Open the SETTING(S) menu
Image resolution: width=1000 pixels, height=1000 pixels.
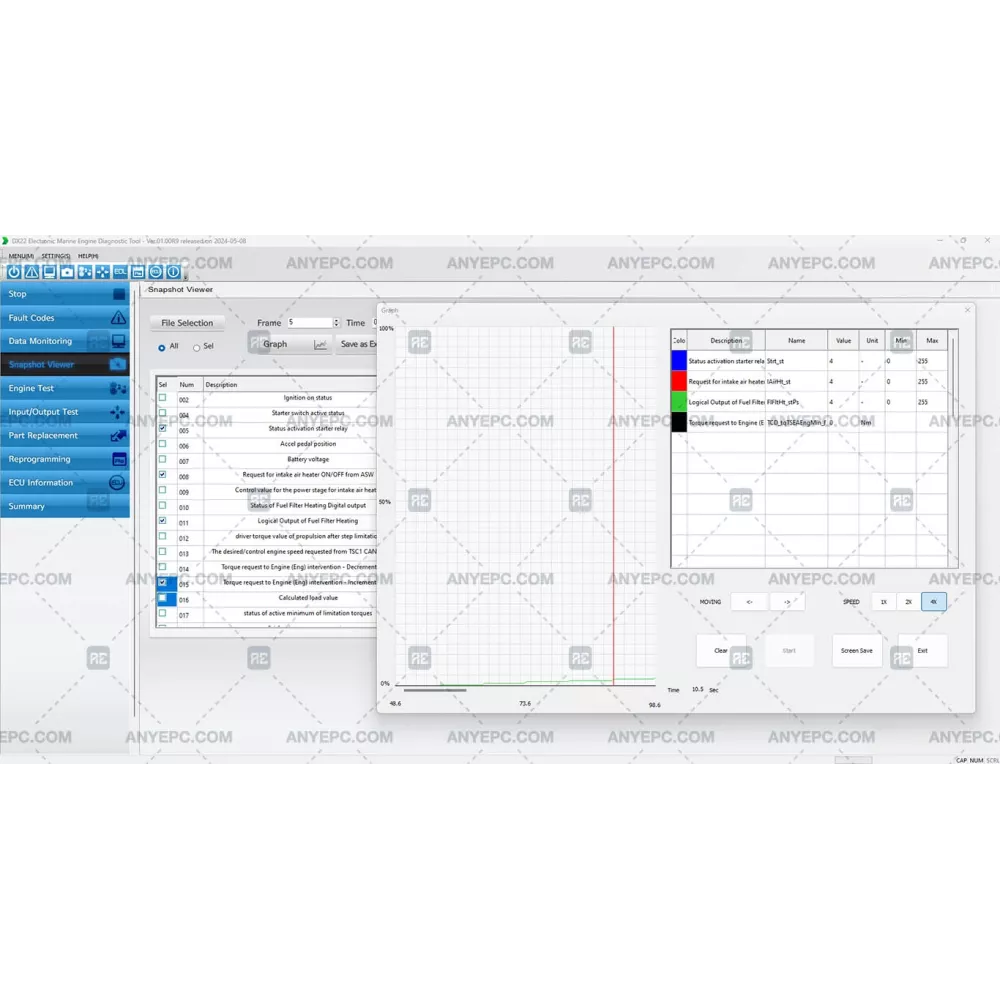point(56,256)
